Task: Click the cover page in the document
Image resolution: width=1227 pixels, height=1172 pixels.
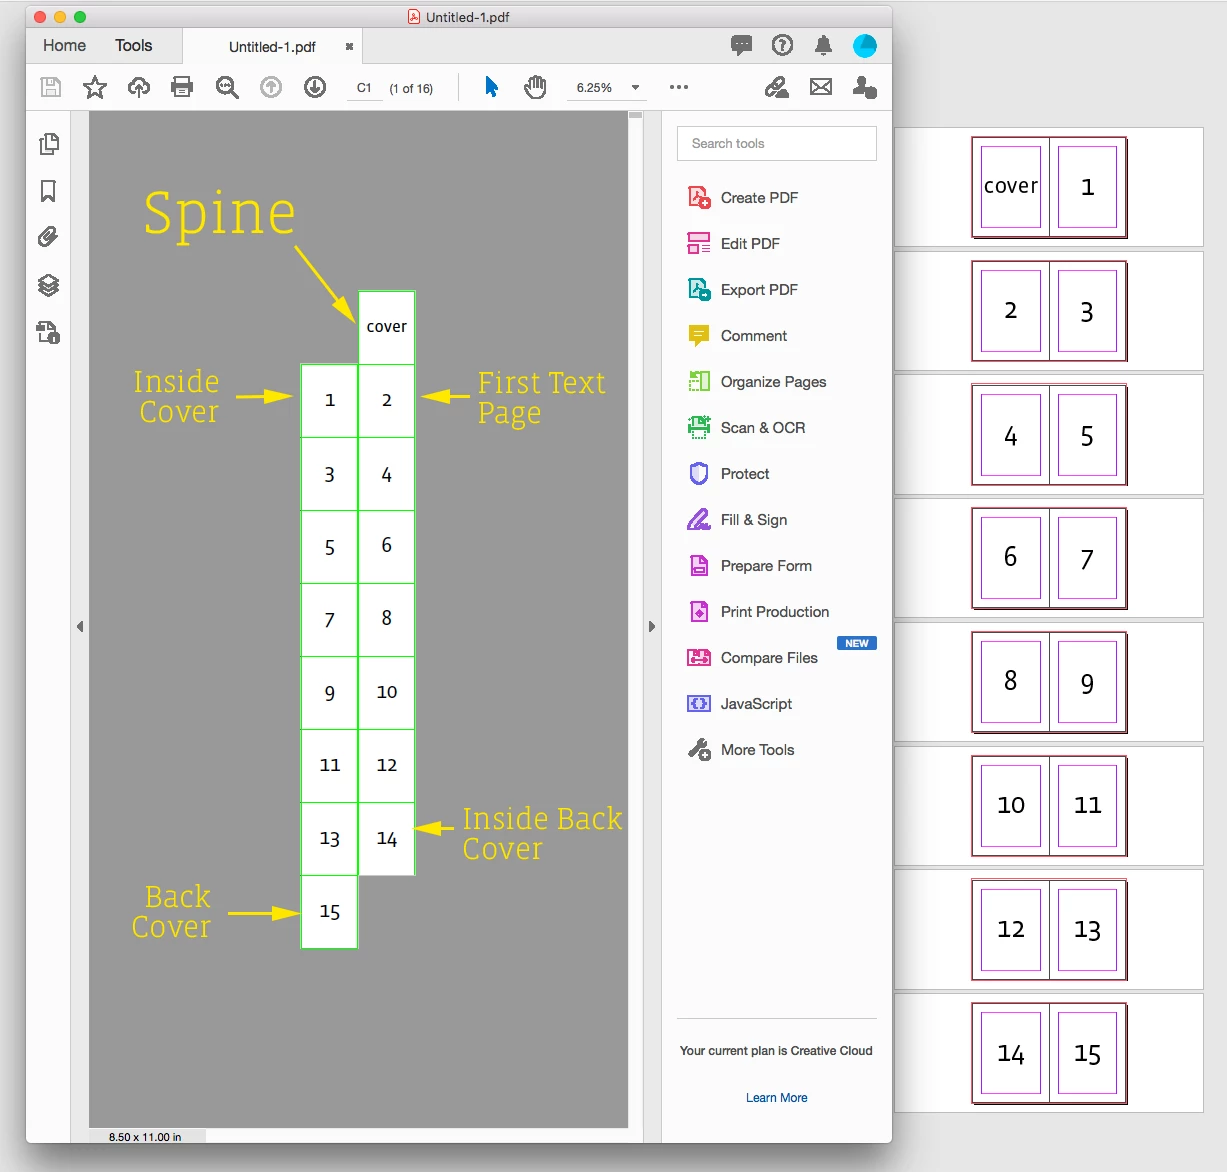Action: coord(387,327)
